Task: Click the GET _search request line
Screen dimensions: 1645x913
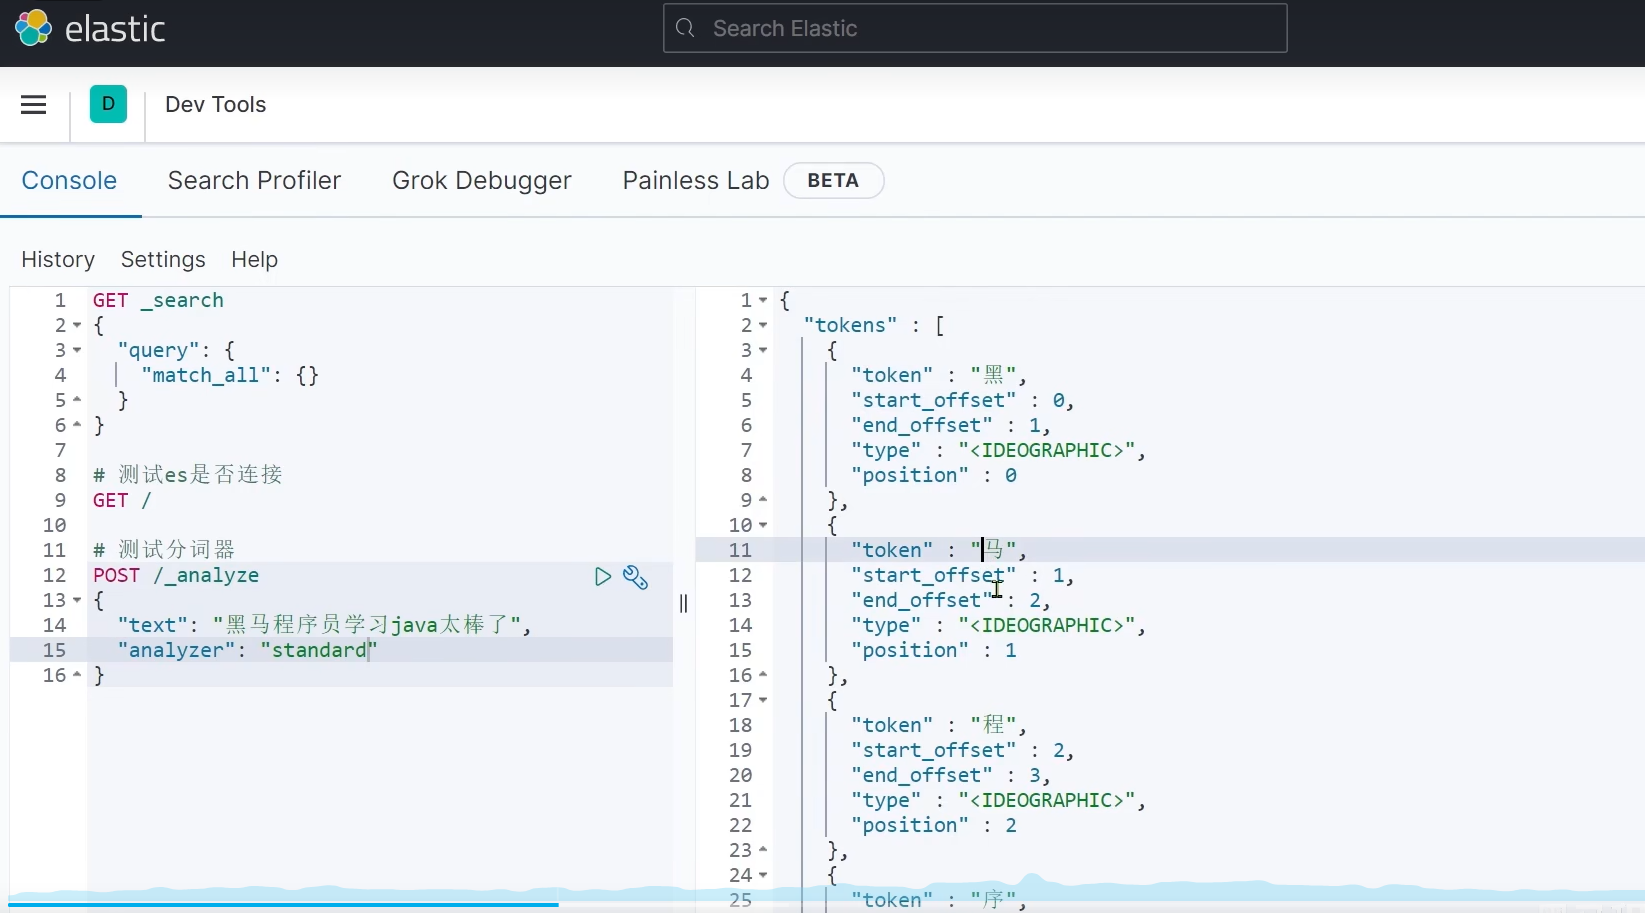Action: click(x=158, y=300)
